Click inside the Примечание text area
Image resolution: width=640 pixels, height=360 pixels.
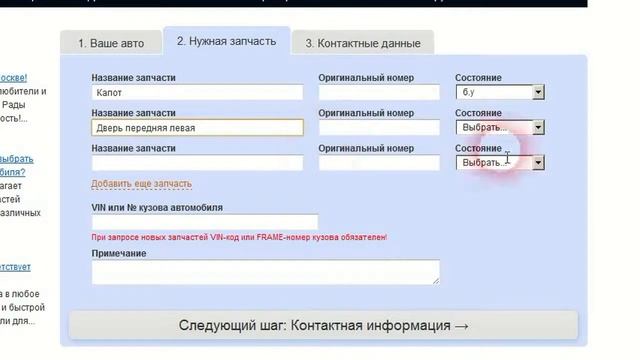click(x=266, y=272)
